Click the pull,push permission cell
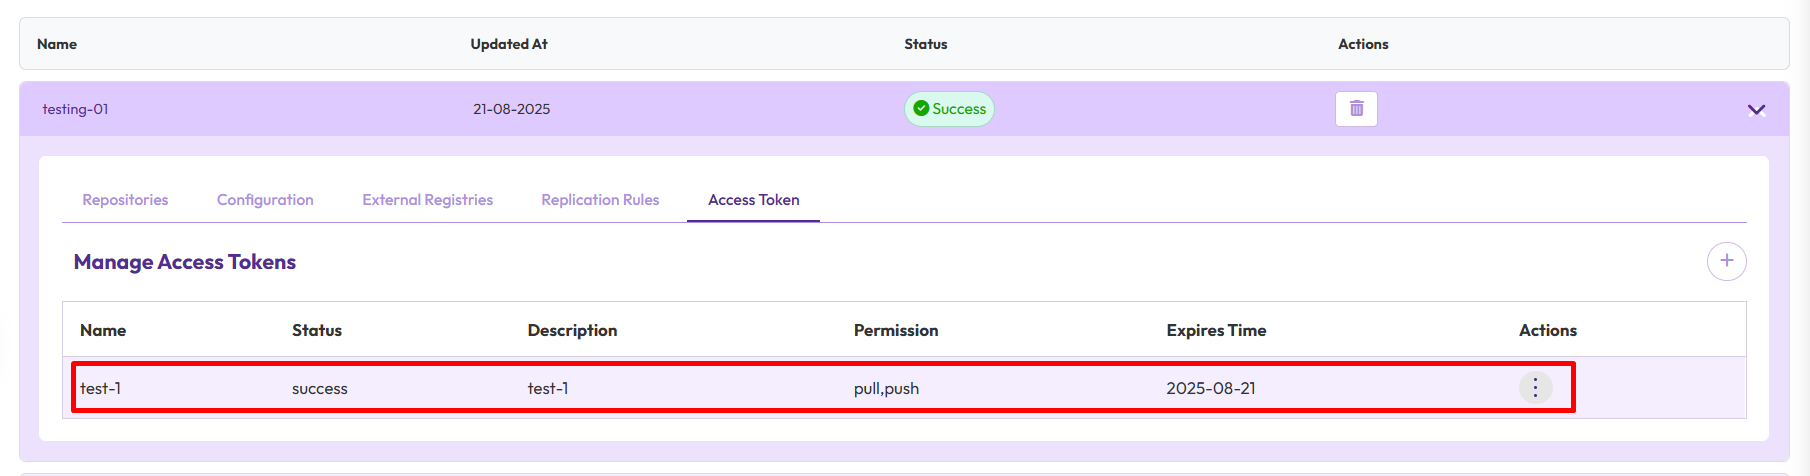 click(886, 388)
